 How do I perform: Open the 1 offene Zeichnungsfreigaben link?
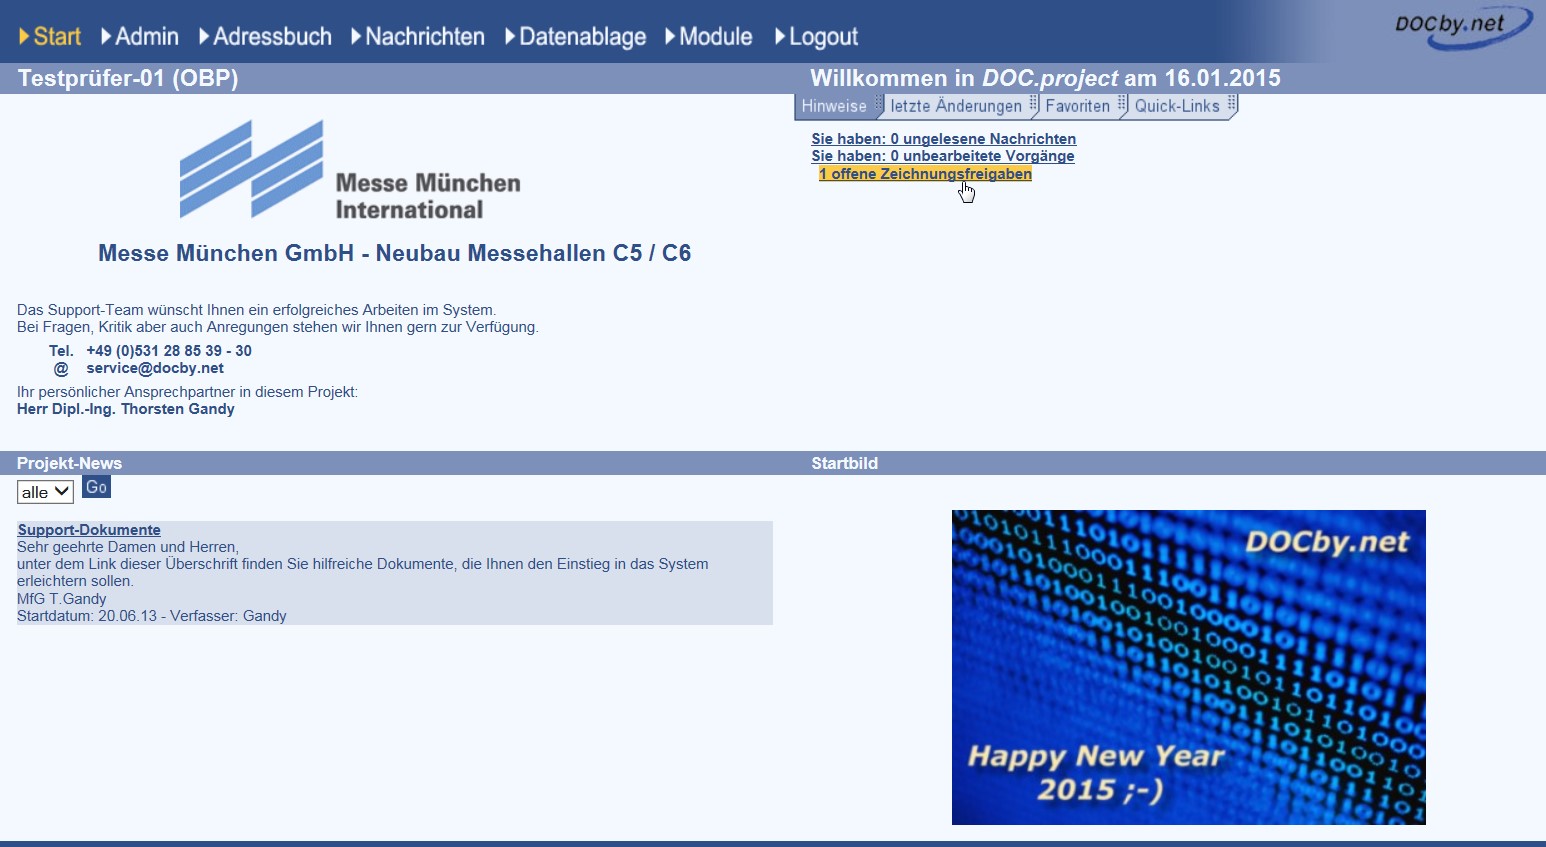(925, 174)
